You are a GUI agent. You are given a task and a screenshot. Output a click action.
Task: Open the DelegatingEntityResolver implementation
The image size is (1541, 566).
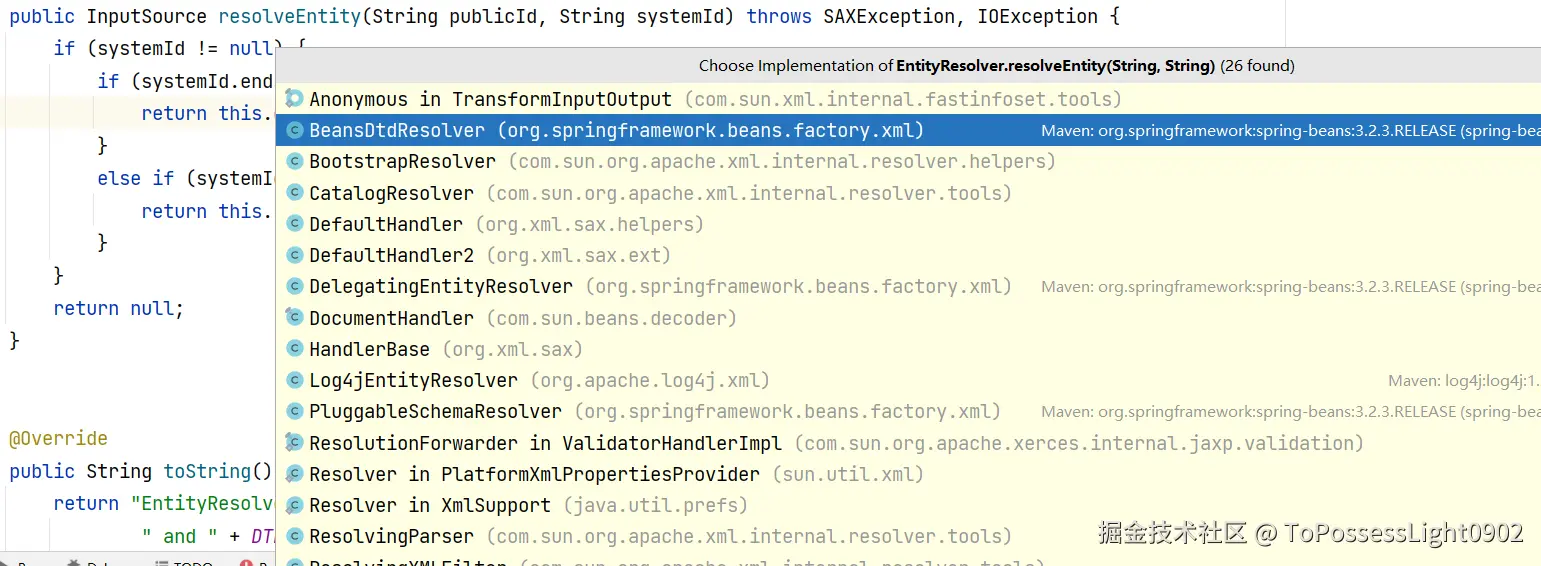point(441,286)
